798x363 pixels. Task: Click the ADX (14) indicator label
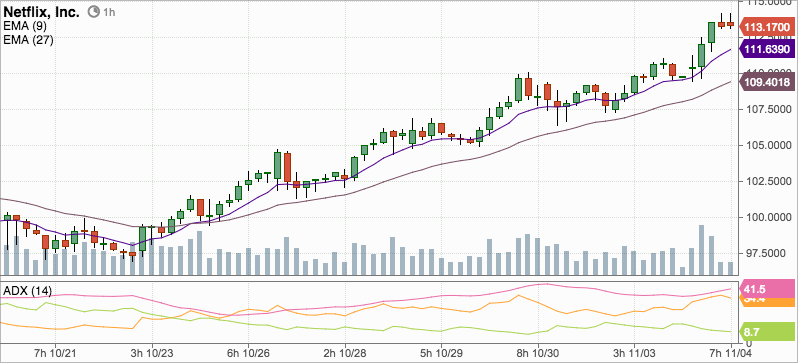point(27,291)
